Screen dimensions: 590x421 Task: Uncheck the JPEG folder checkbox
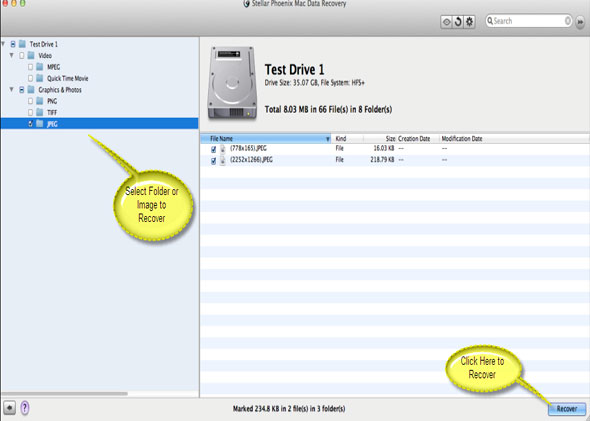pyautogui.click(x=30, y=123)
